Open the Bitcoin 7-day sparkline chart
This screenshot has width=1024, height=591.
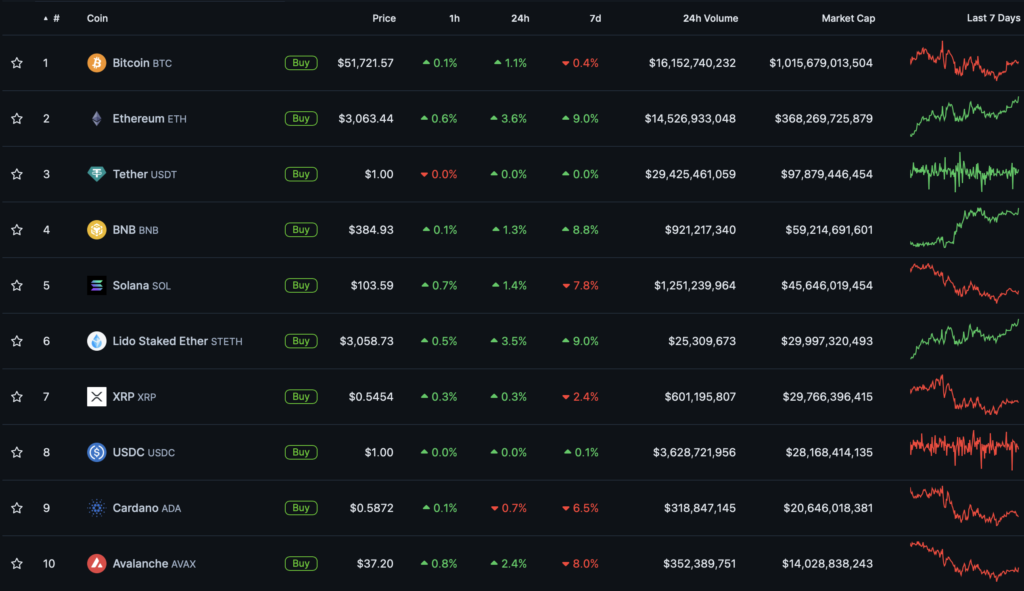click(964, 62)
